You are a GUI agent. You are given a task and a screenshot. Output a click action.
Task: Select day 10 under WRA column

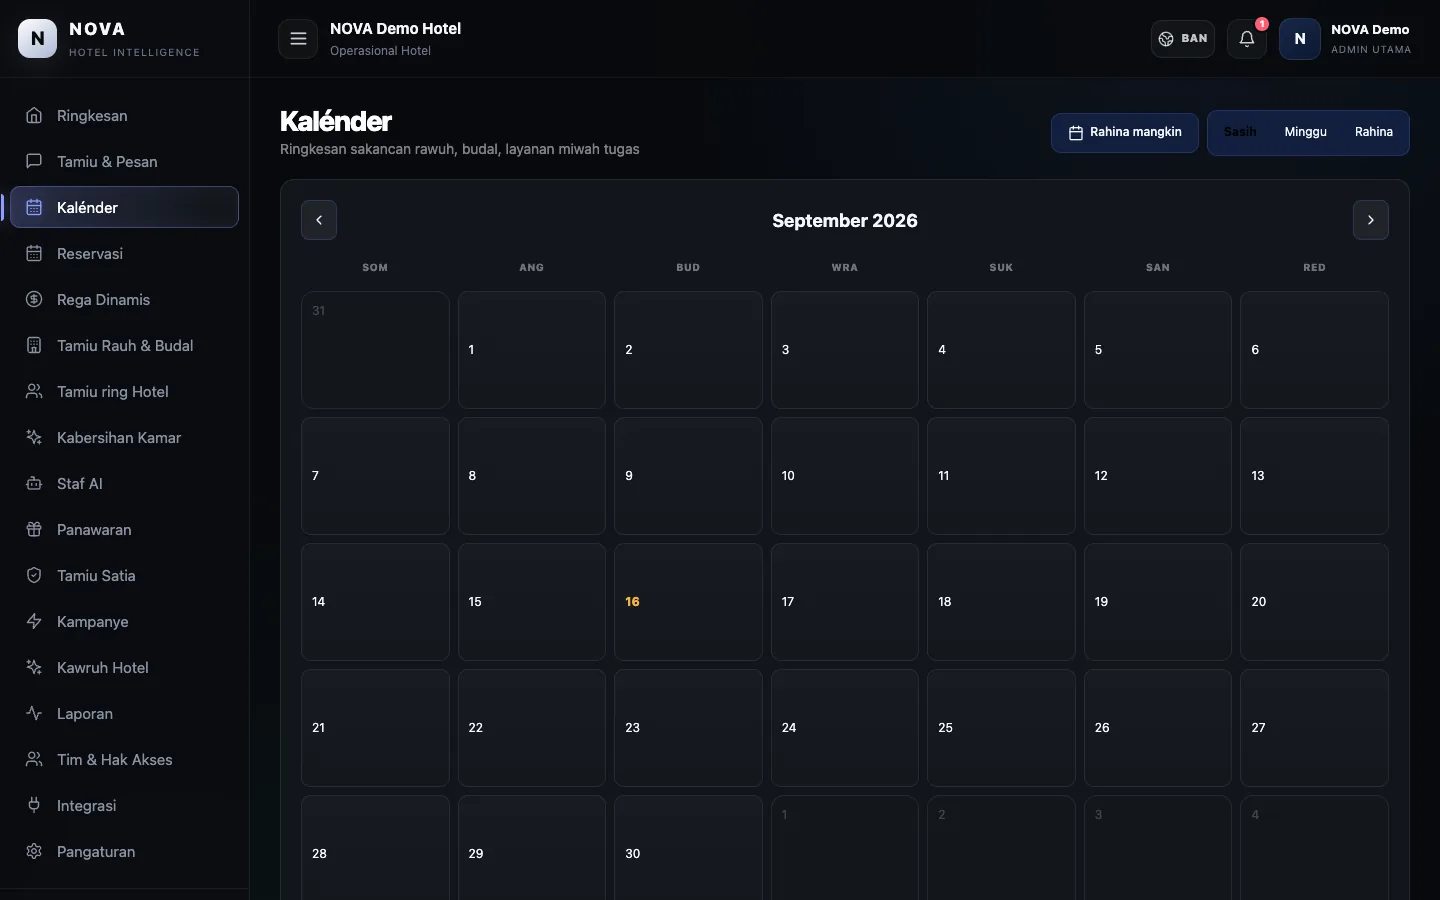click(845, 476)
